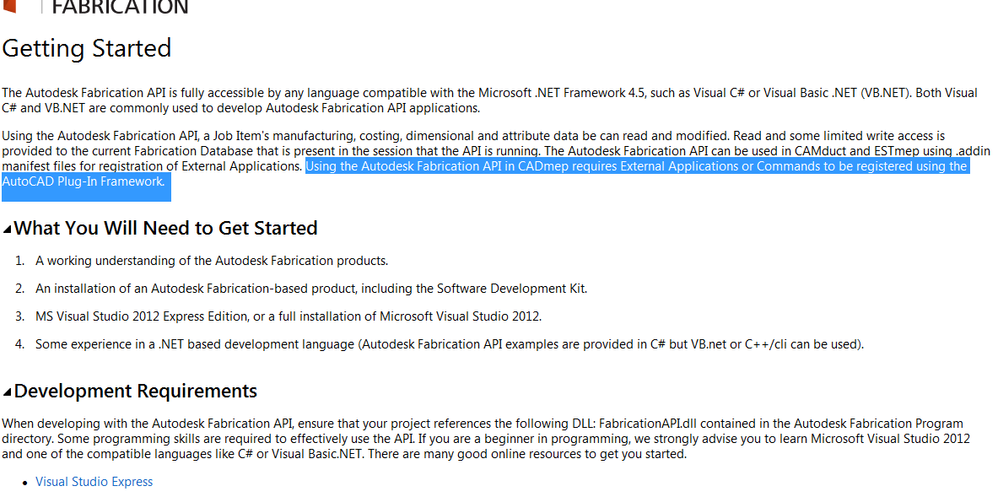This screenshot has height=492, width=998.
Task: Click the Development Requirements heading text
Action: (x=136, y=390)
